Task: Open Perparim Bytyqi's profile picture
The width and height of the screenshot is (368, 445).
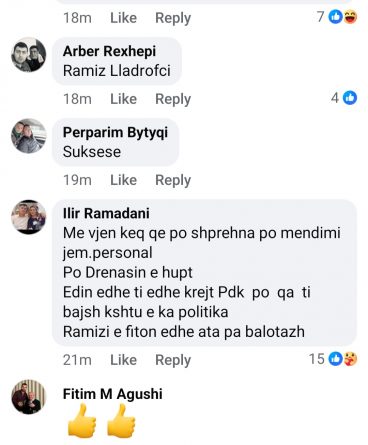Action: point(29,136)
